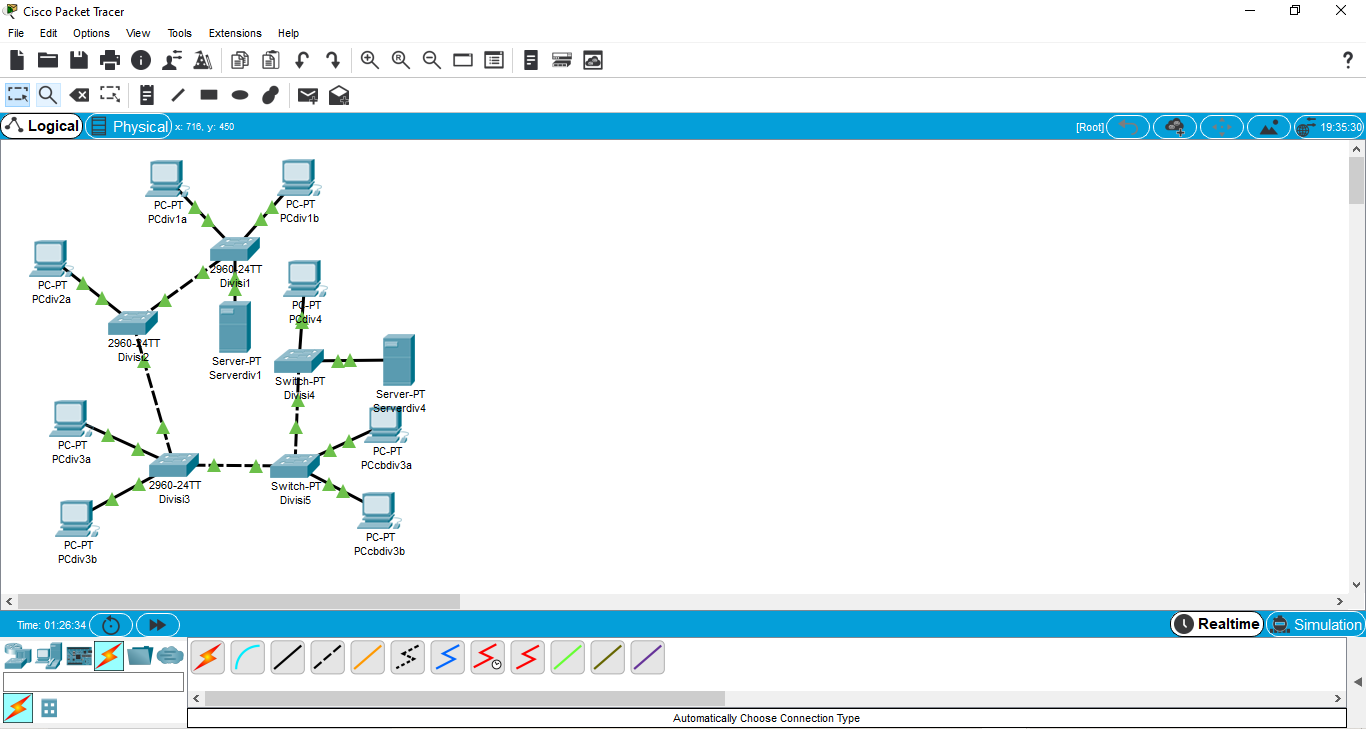Place a Note on the workspace
This screenshot has width=1366, height=729.
click(x=147, y=95)
